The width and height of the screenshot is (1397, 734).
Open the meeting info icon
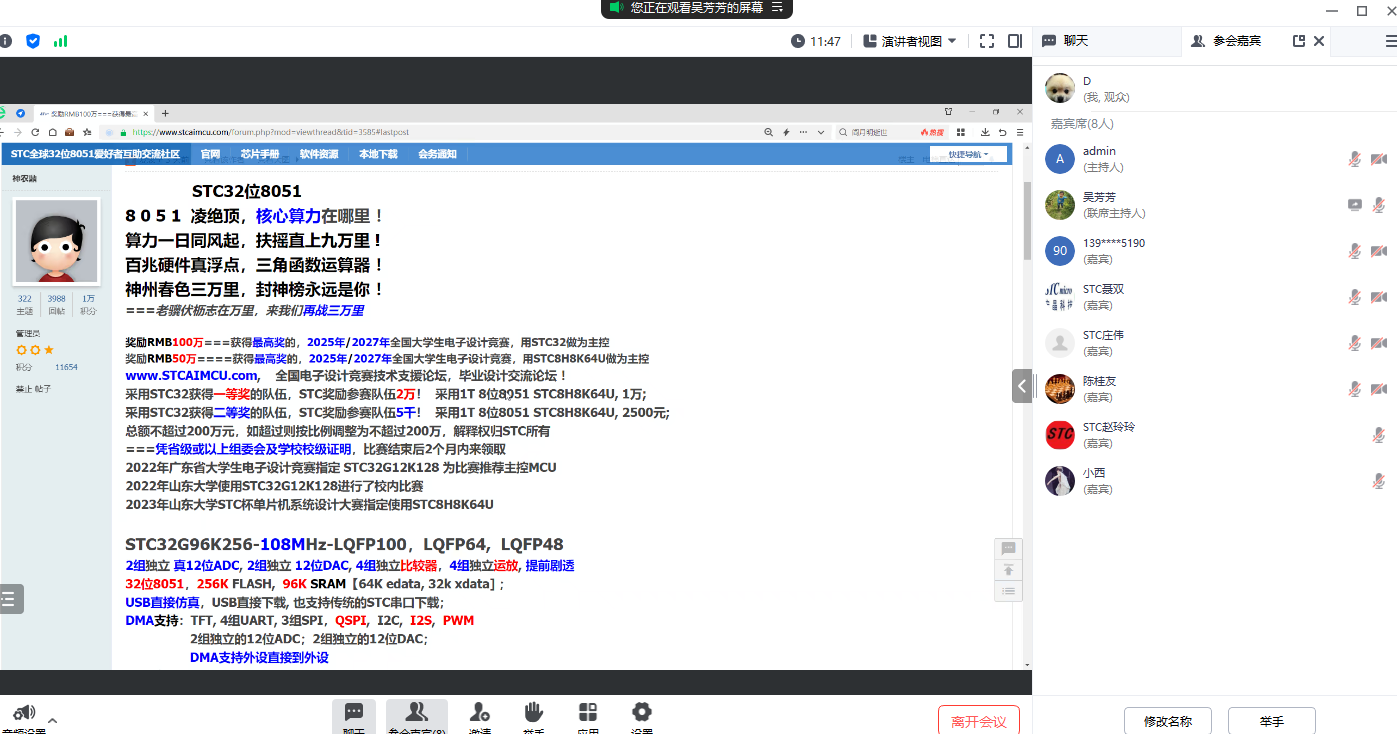pyautogui.click(x=6, y=41)
